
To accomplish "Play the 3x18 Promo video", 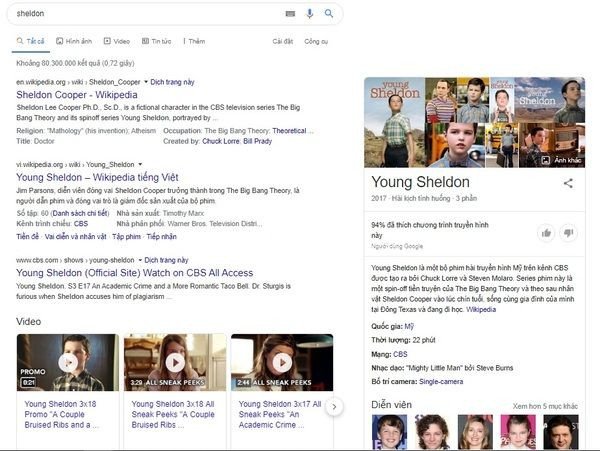I will coord(68,362).
